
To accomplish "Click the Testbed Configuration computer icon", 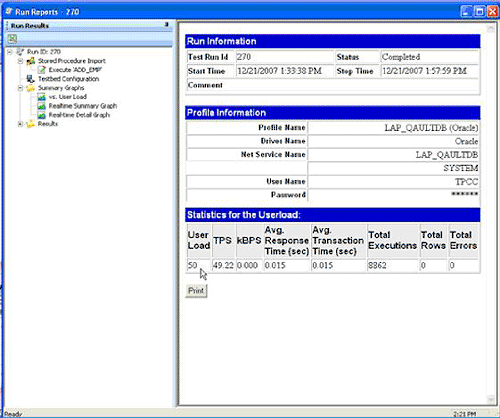I will (31, 79).
